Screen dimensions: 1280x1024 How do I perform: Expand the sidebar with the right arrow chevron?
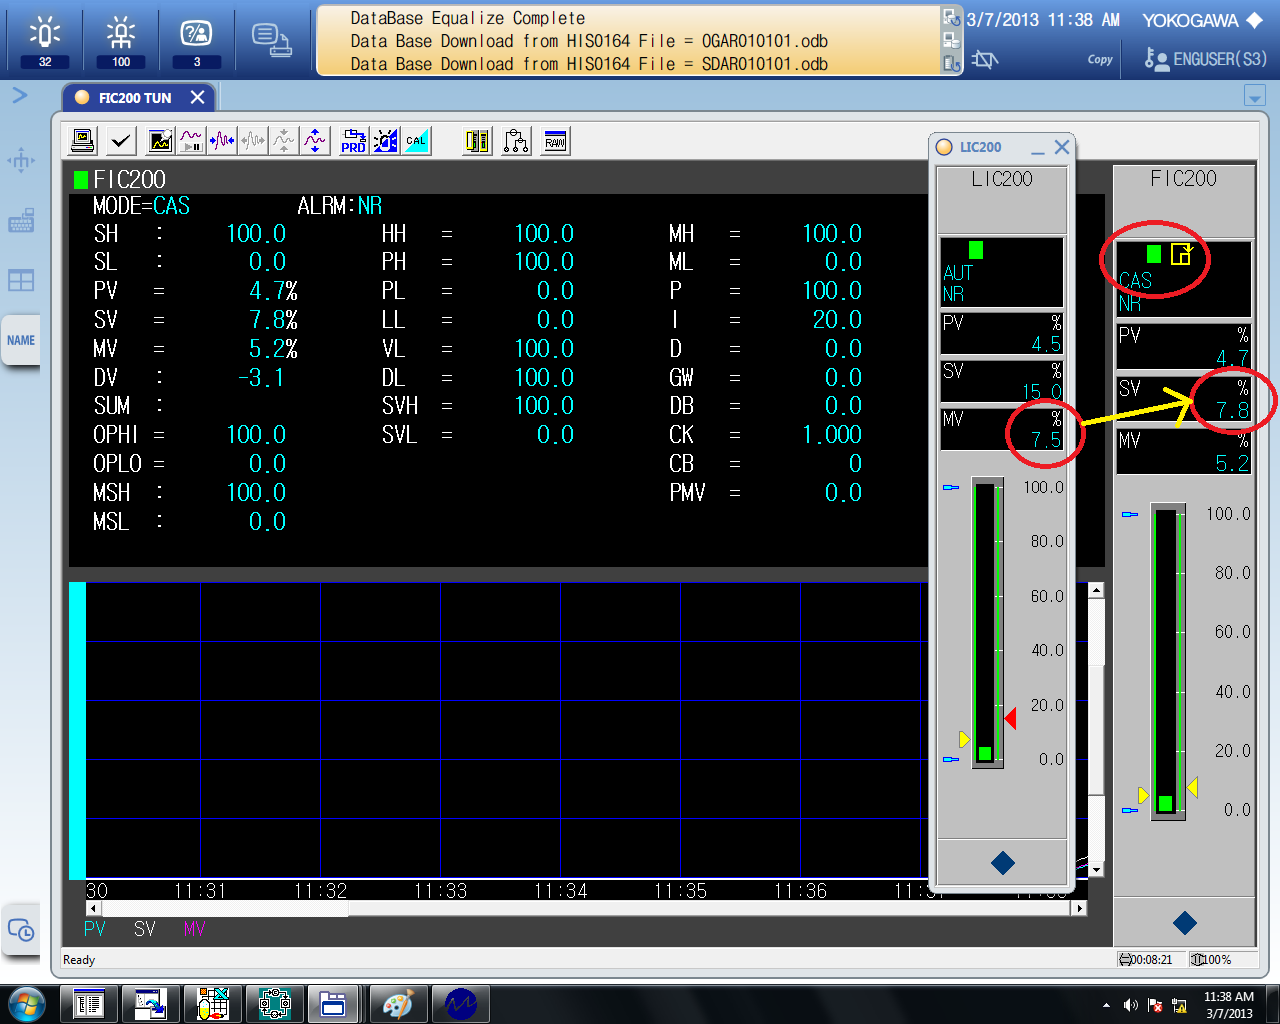click(x=19, y=96)
